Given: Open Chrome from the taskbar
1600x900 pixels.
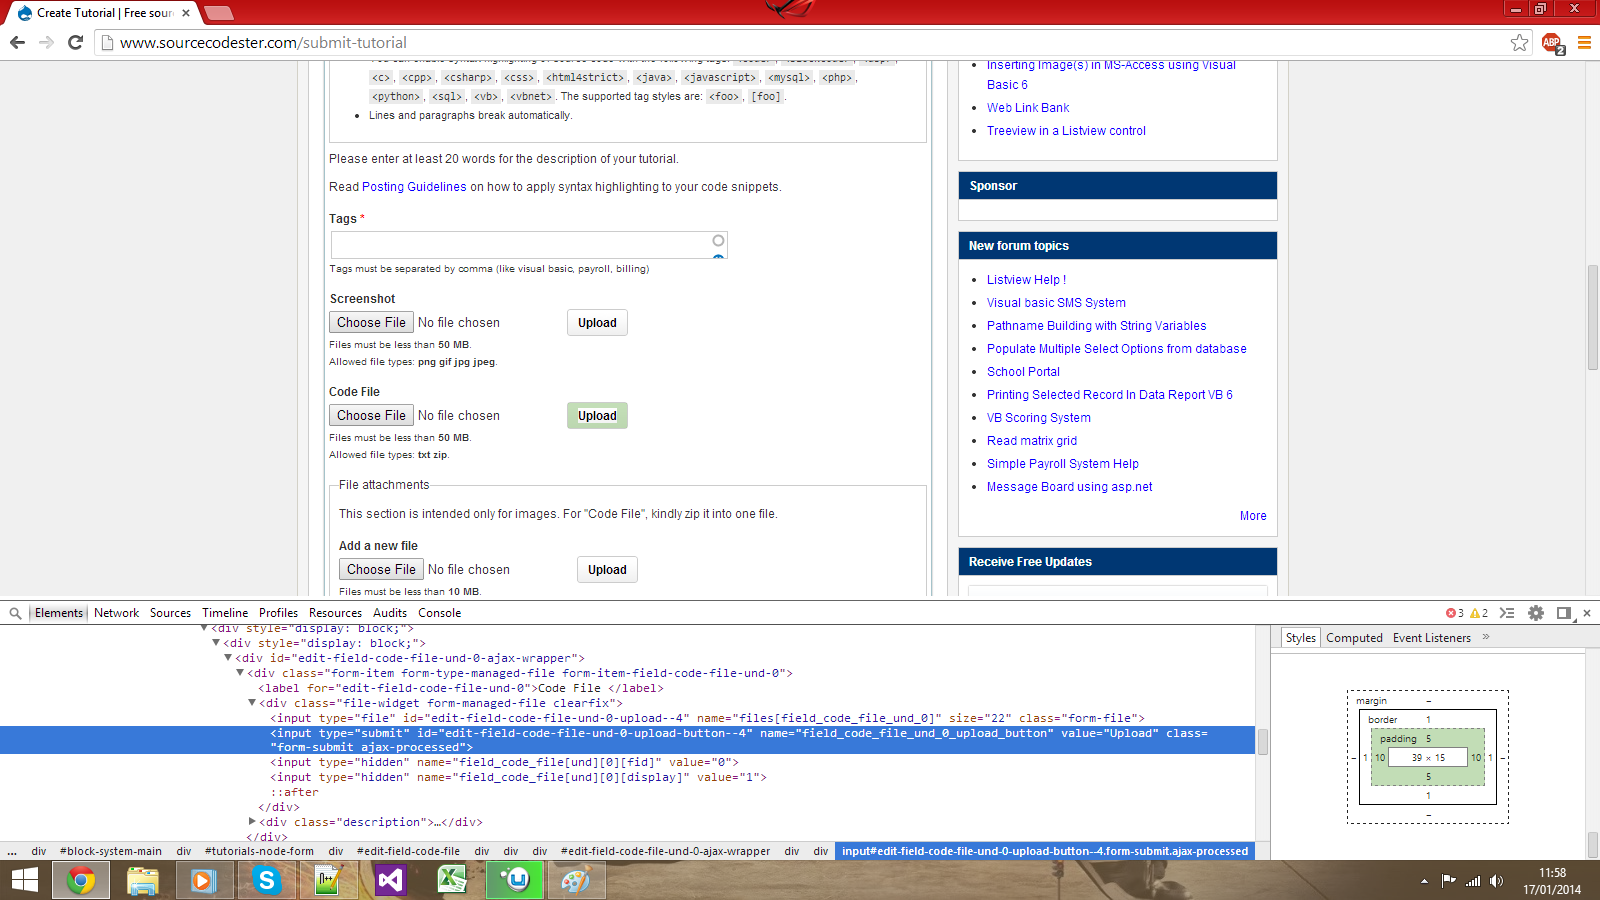Looking at the screenshot, I should (x=81, y=880).
